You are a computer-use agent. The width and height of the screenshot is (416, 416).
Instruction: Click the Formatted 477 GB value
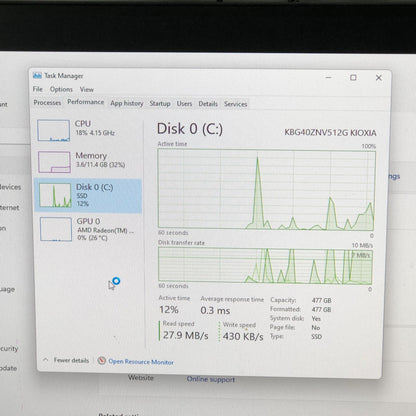(321, 309)
